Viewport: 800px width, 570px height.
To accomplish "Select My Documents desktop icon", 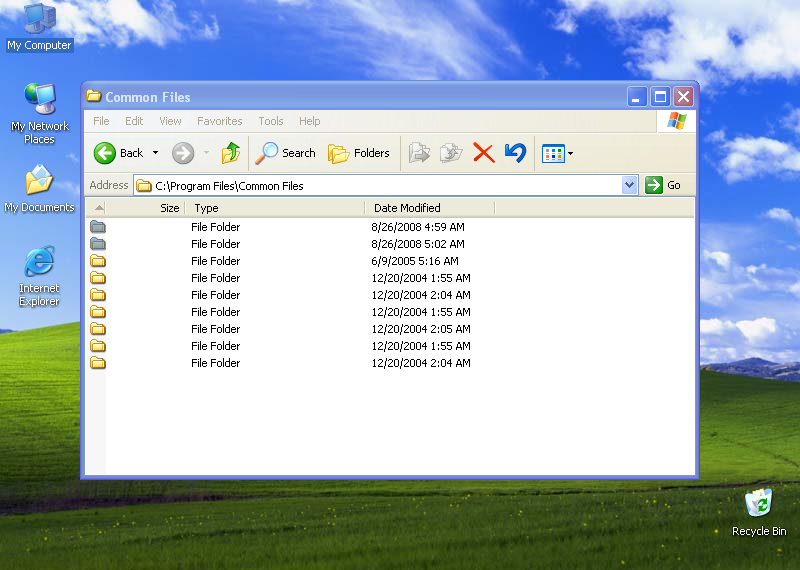I will [39, 189].
